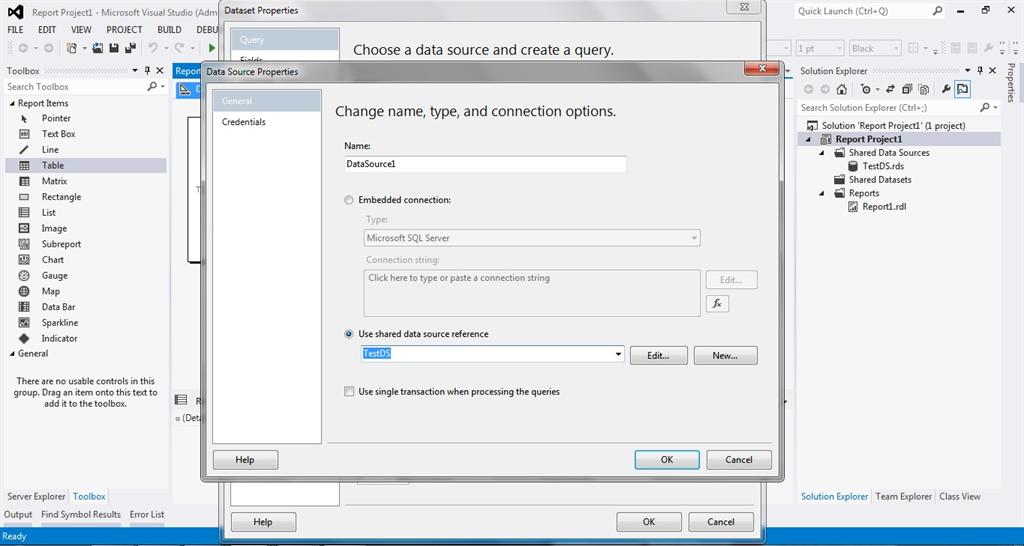Open the Black border color dropdown
This screenshot has height=546, width=1024.
click(896, 48)
